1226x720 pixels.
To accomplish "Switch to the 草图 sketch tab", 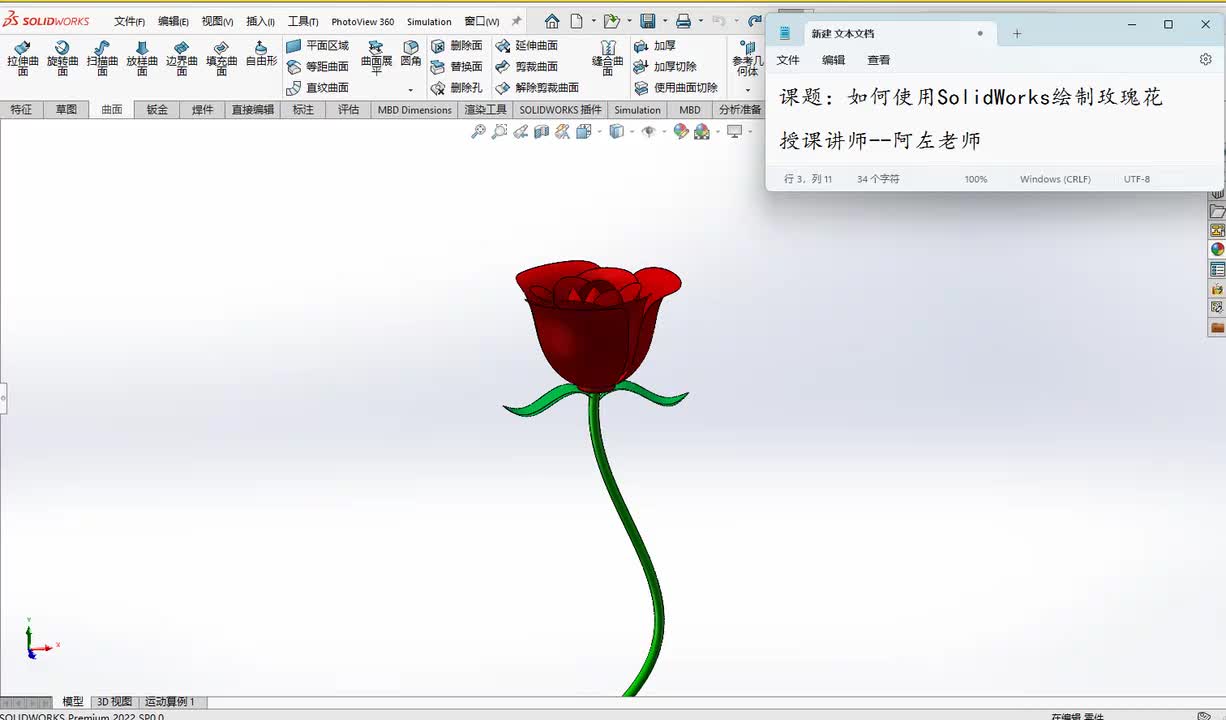I will pyautogui.click(x=66, y=110).
